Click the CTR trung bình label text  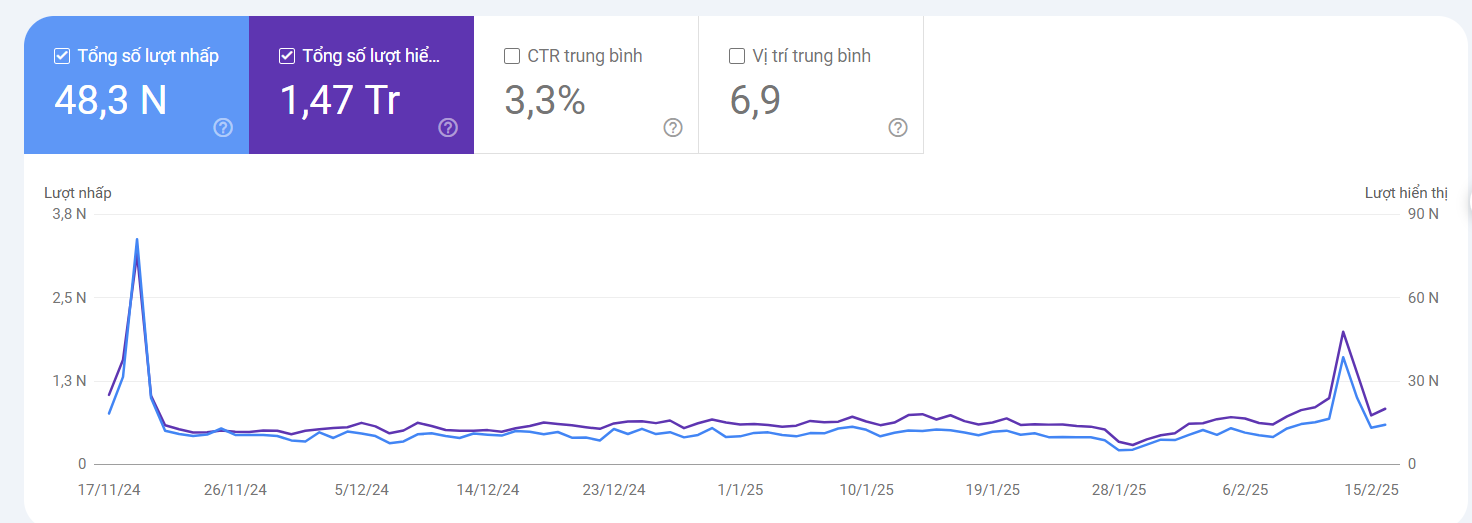(x=585, y=56)
